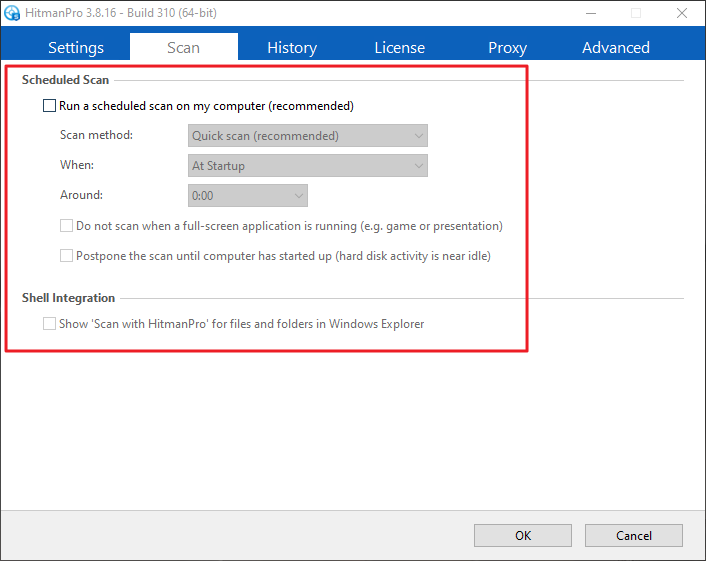Click the 'Around:' label
This screenshot has width=706, height=561.
pos(81,195)
